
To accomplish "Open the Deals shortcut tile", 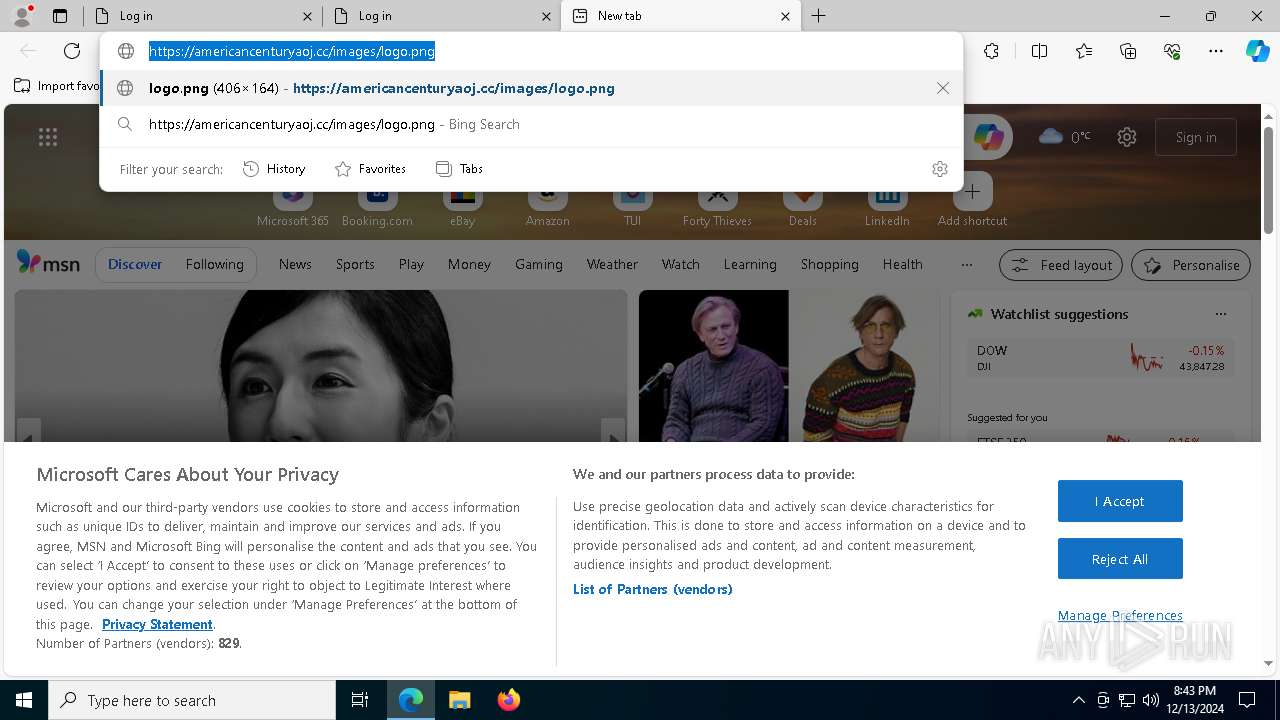I will point(802,200).
